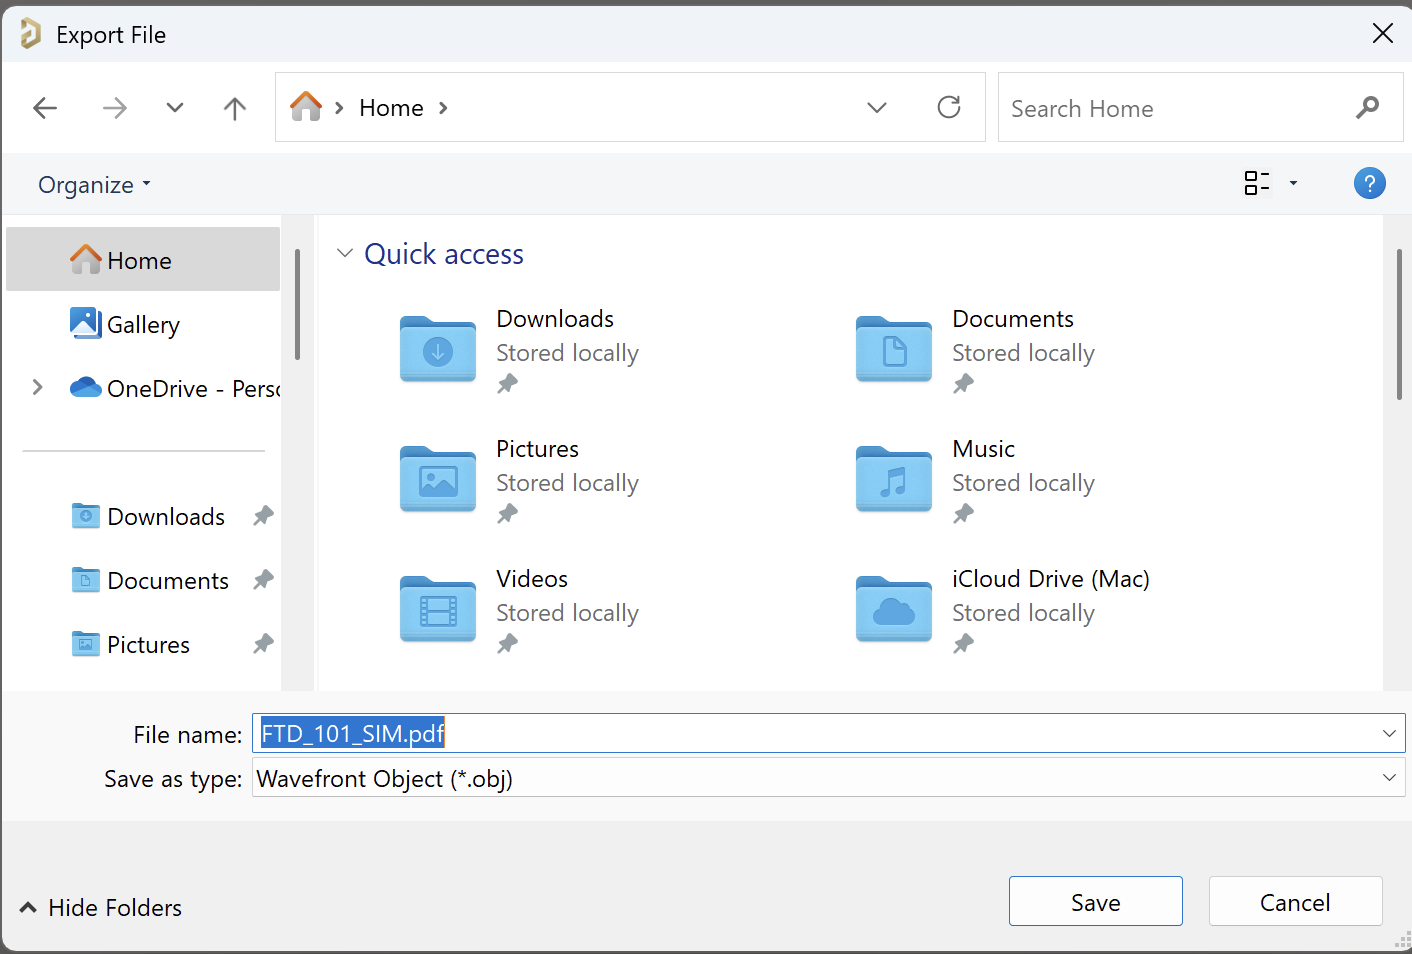
Task: Click the Back navigation arrow
Action: click(x=45, y=108)
